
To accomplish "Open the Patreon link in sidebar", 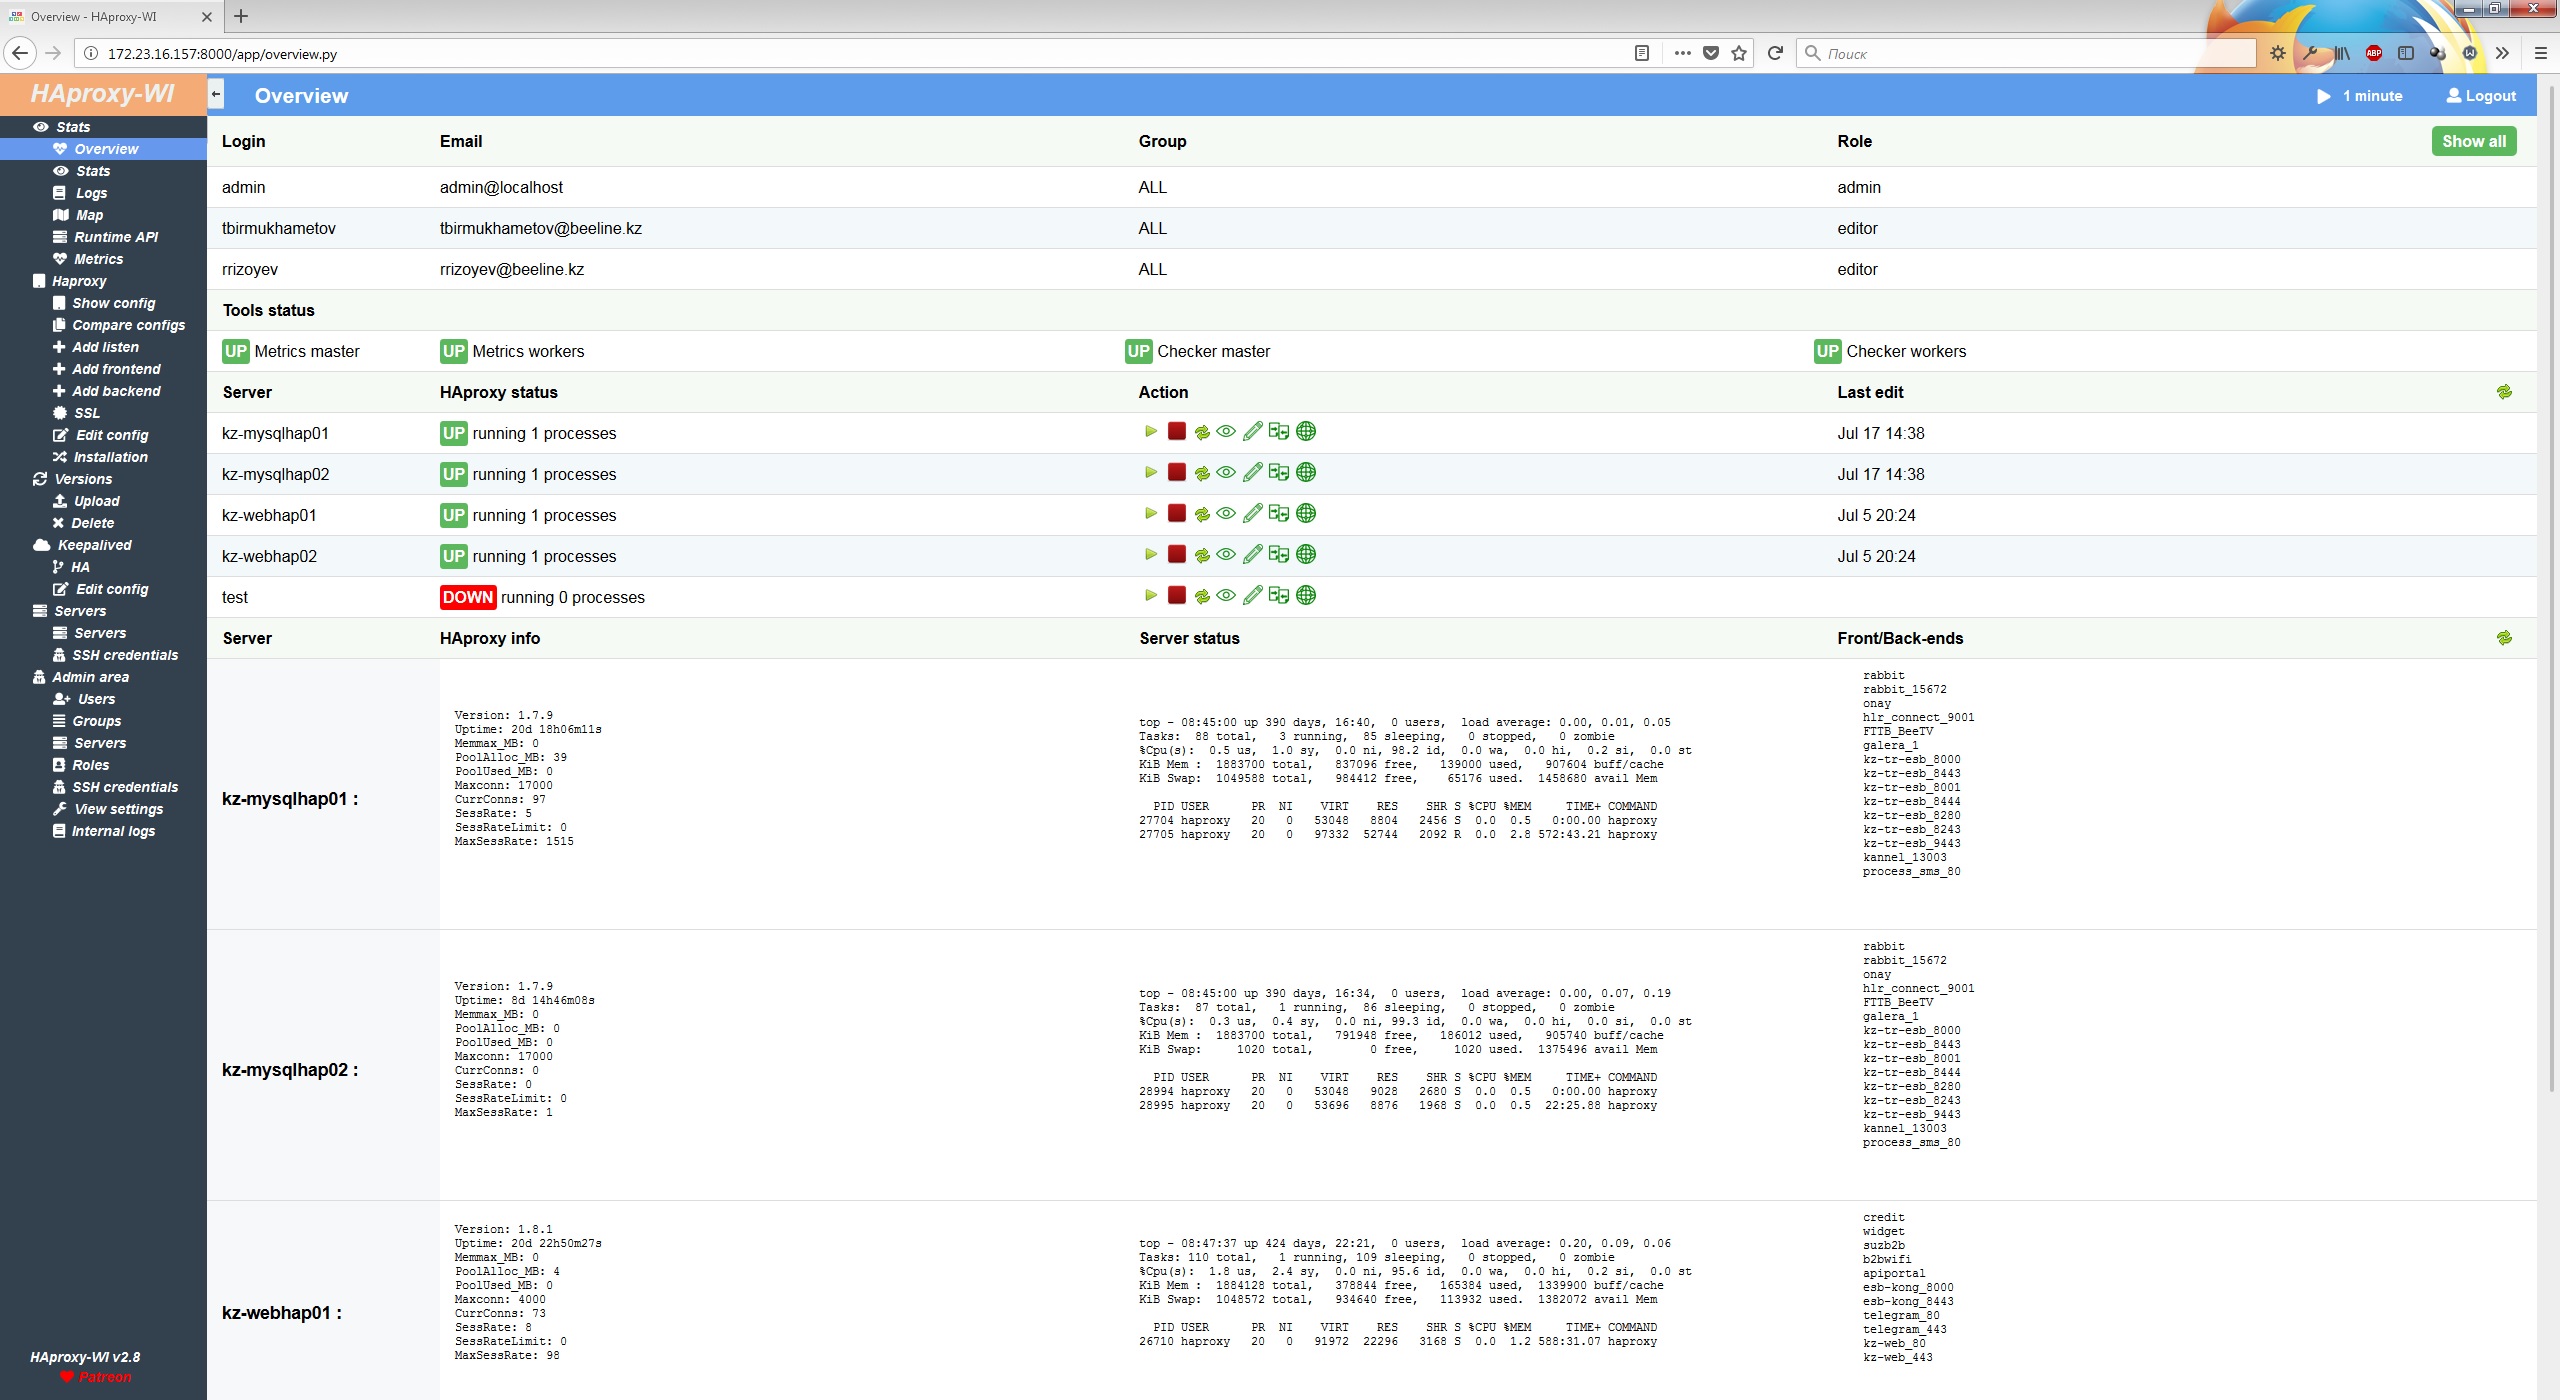I will pyautogui.click(x=104, y=1377).
